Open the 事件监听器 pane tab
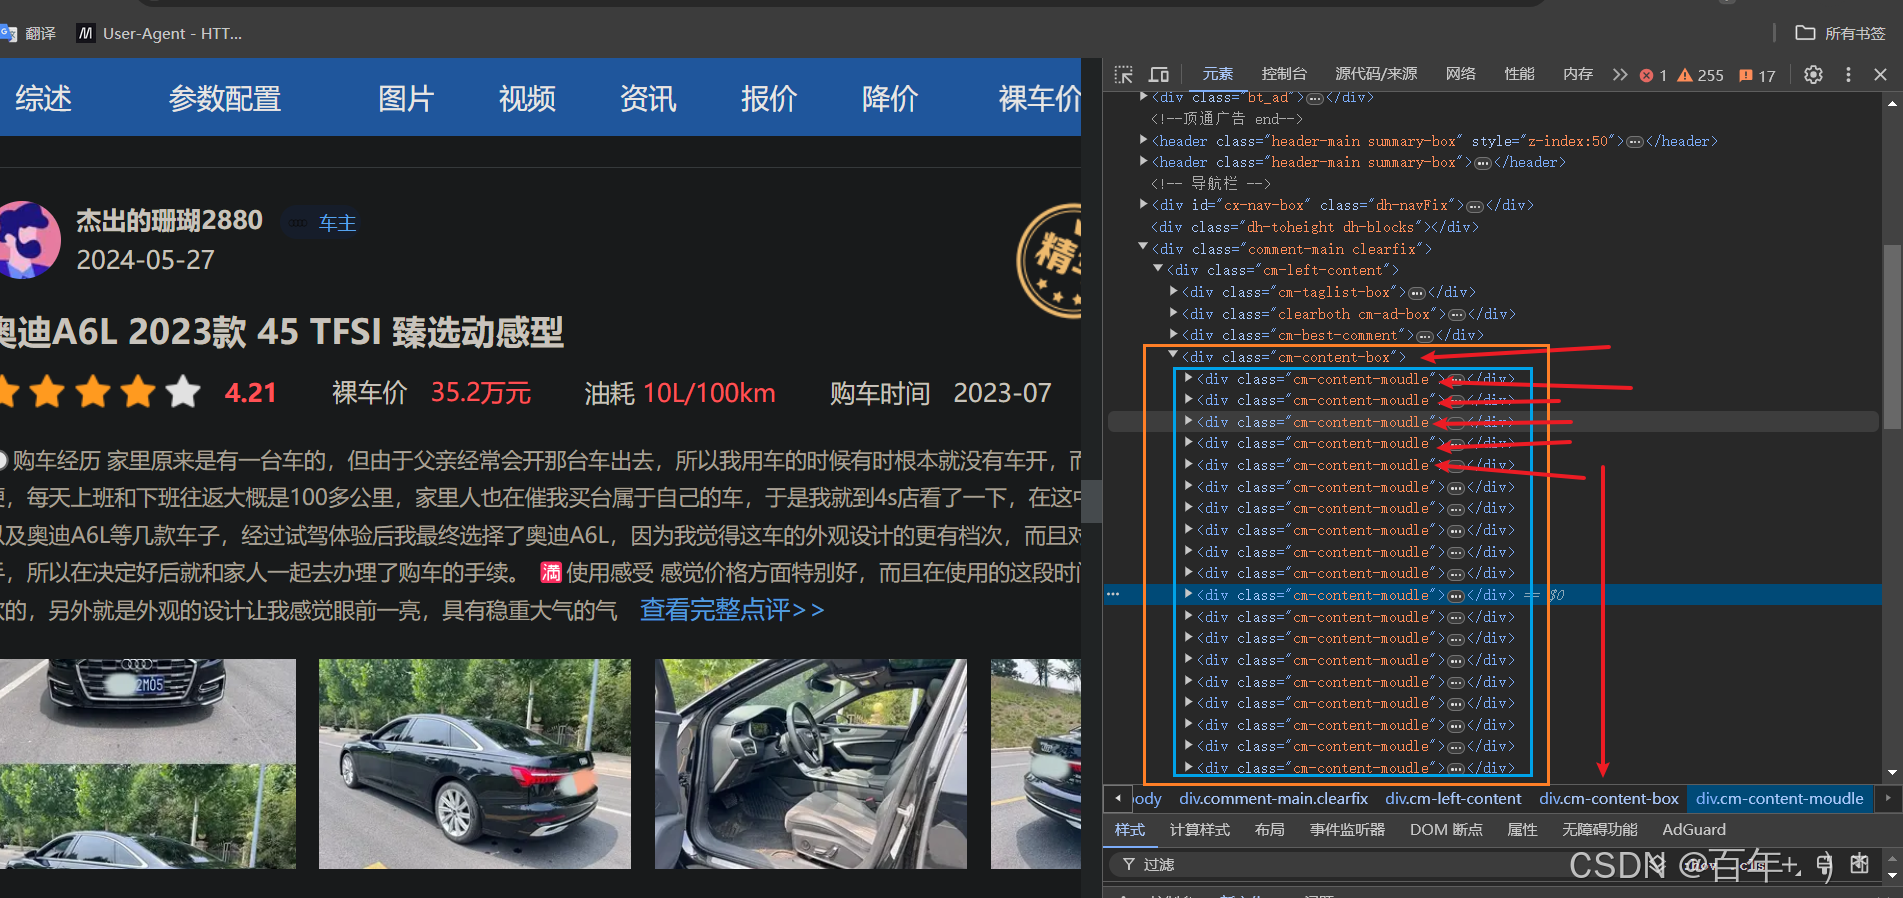1903x898 pixels. 1347,830
